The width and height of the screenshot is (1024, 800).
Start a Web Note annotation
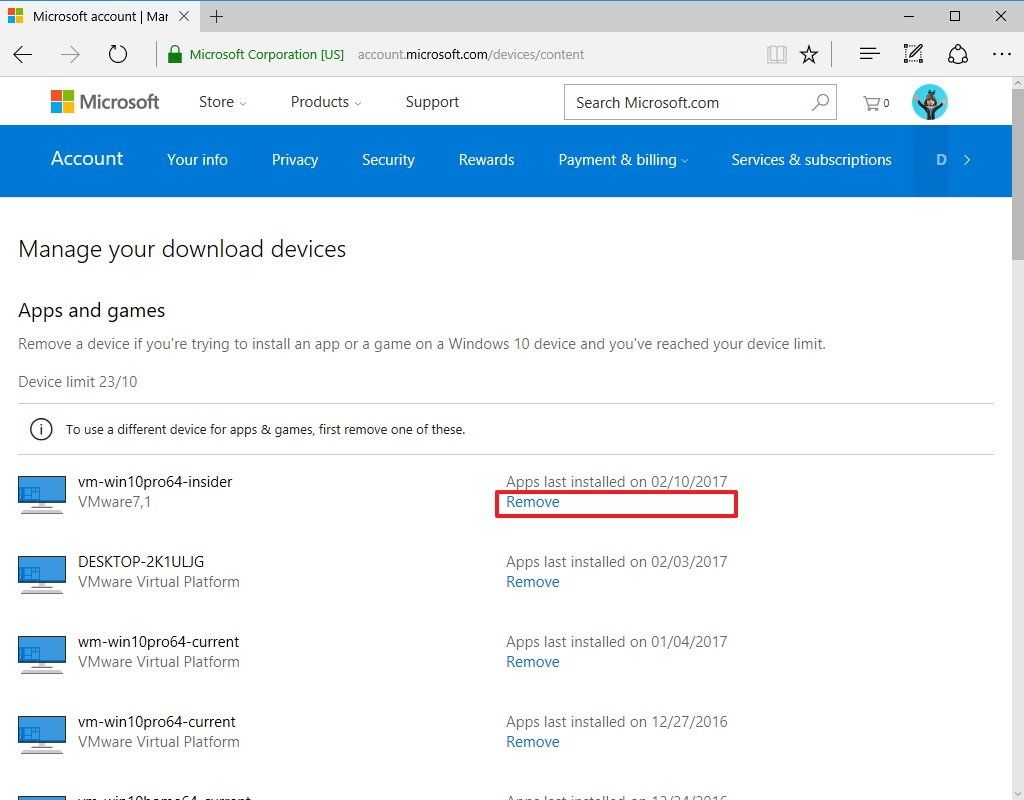pos(913,54)
